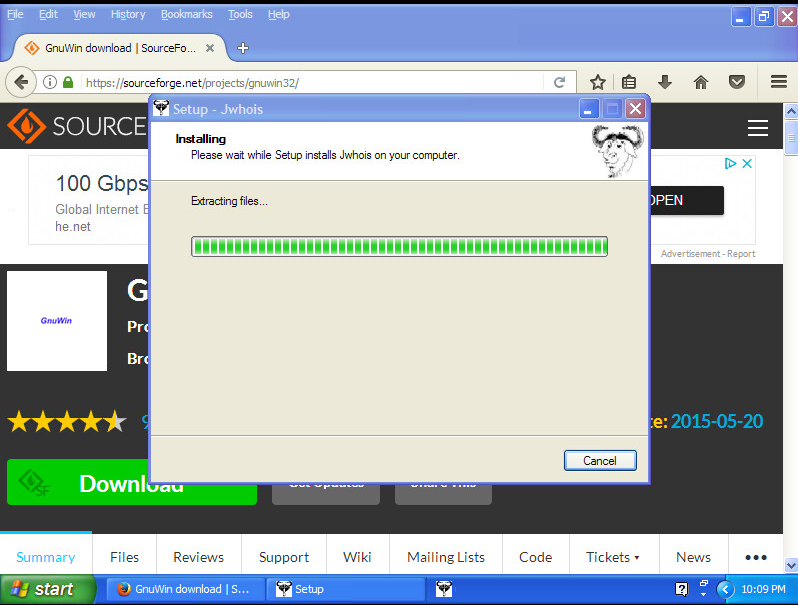Image resolution: width=798 pixels, height=605 pixels.
Task: Click the Firefox back arrow button
Action: coord(21,82)
